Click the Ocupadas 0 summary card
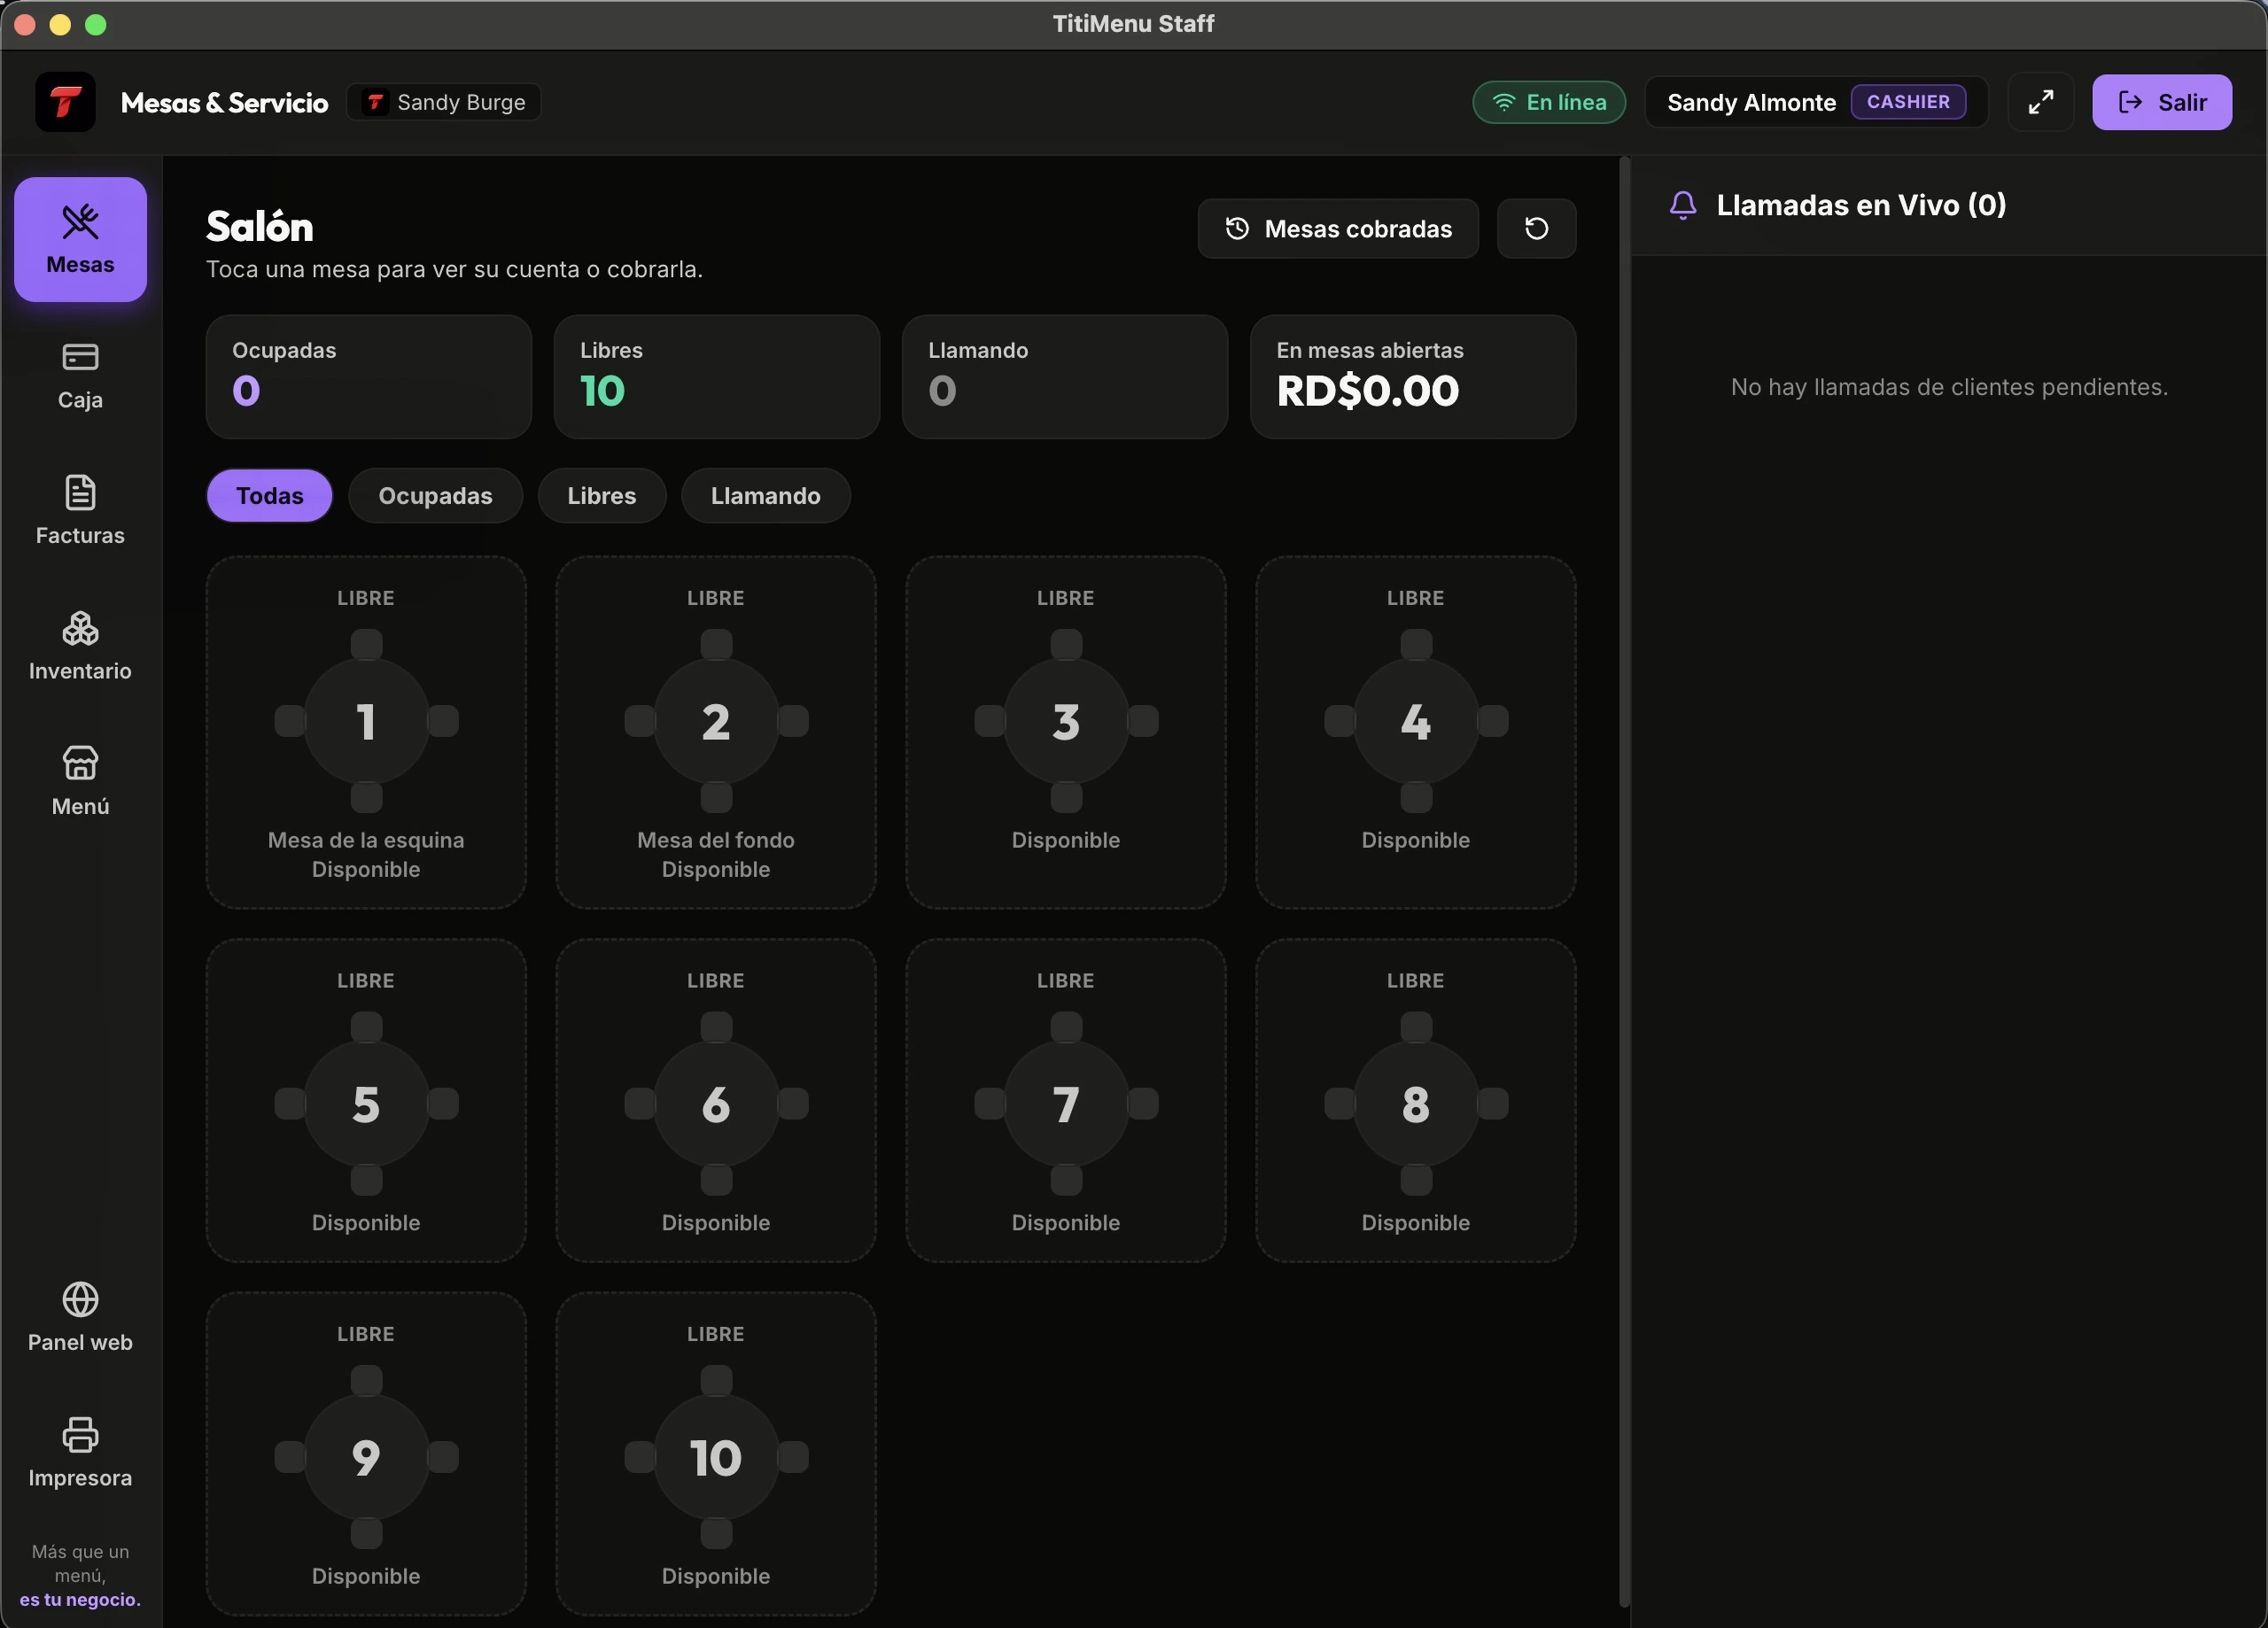 point(368,377)
